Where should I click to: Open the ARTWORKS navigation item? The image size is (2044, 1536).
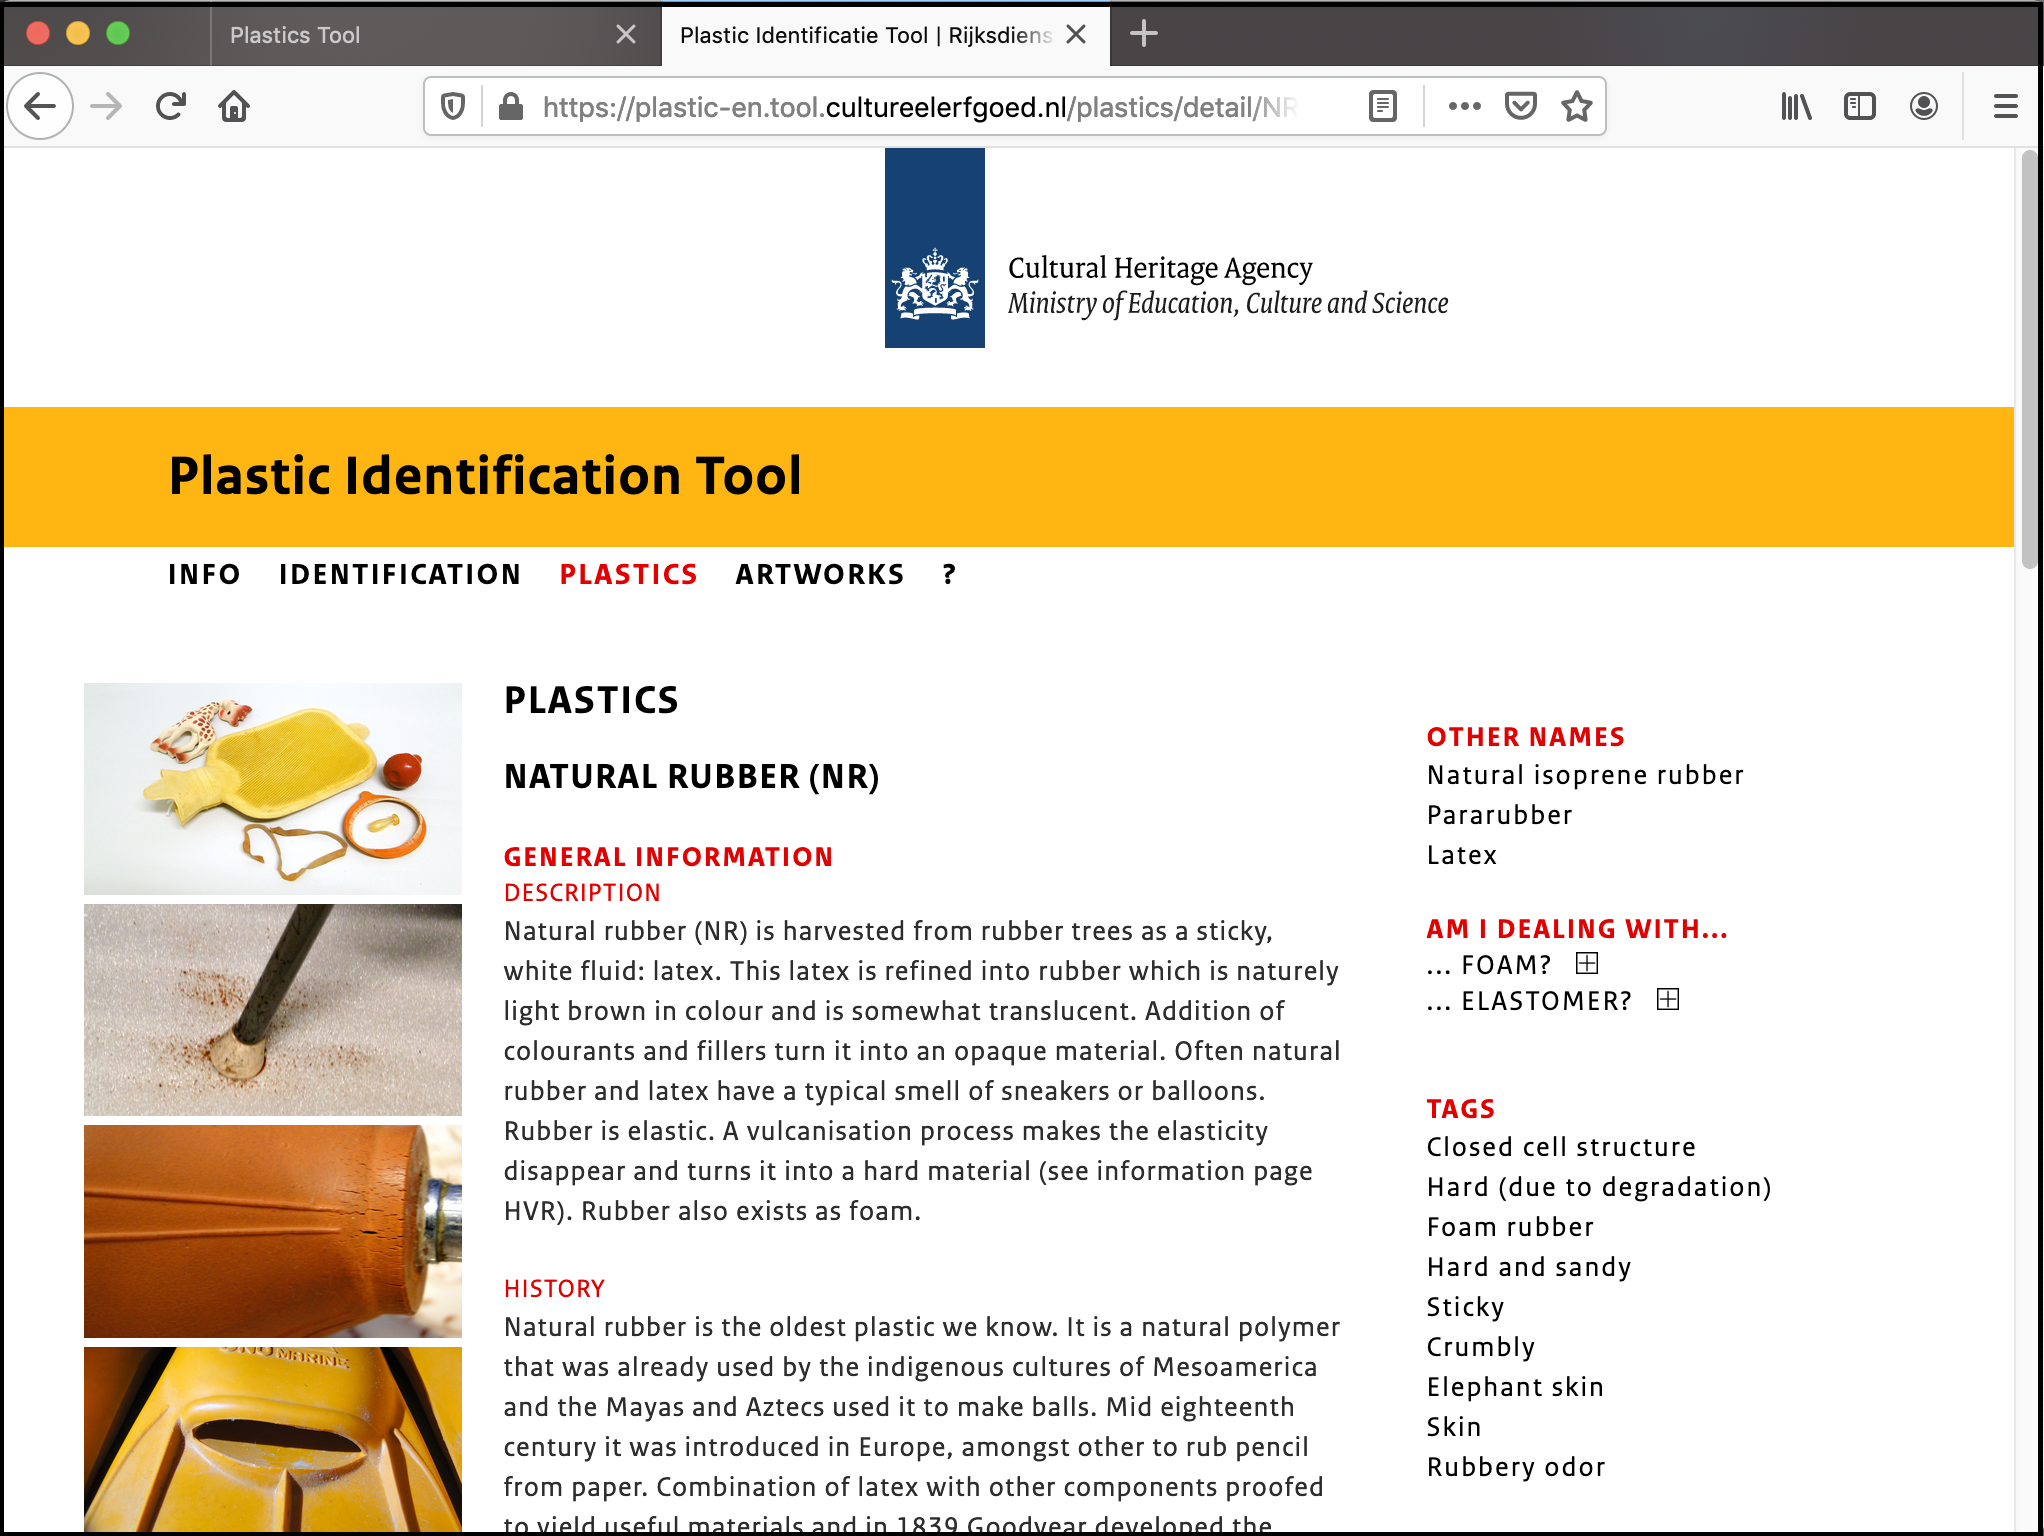(819, 574)
